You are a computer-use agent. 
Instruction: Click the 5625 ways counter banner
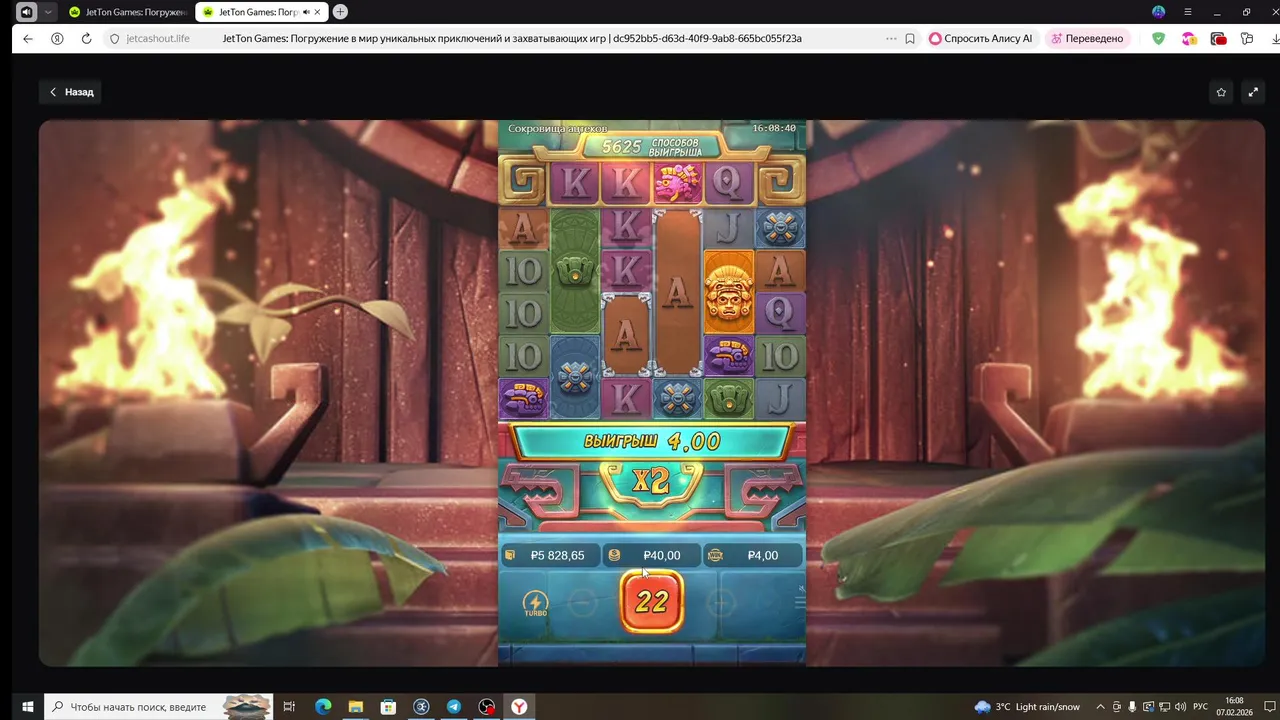pyautogui.click(x=652, y=146)
